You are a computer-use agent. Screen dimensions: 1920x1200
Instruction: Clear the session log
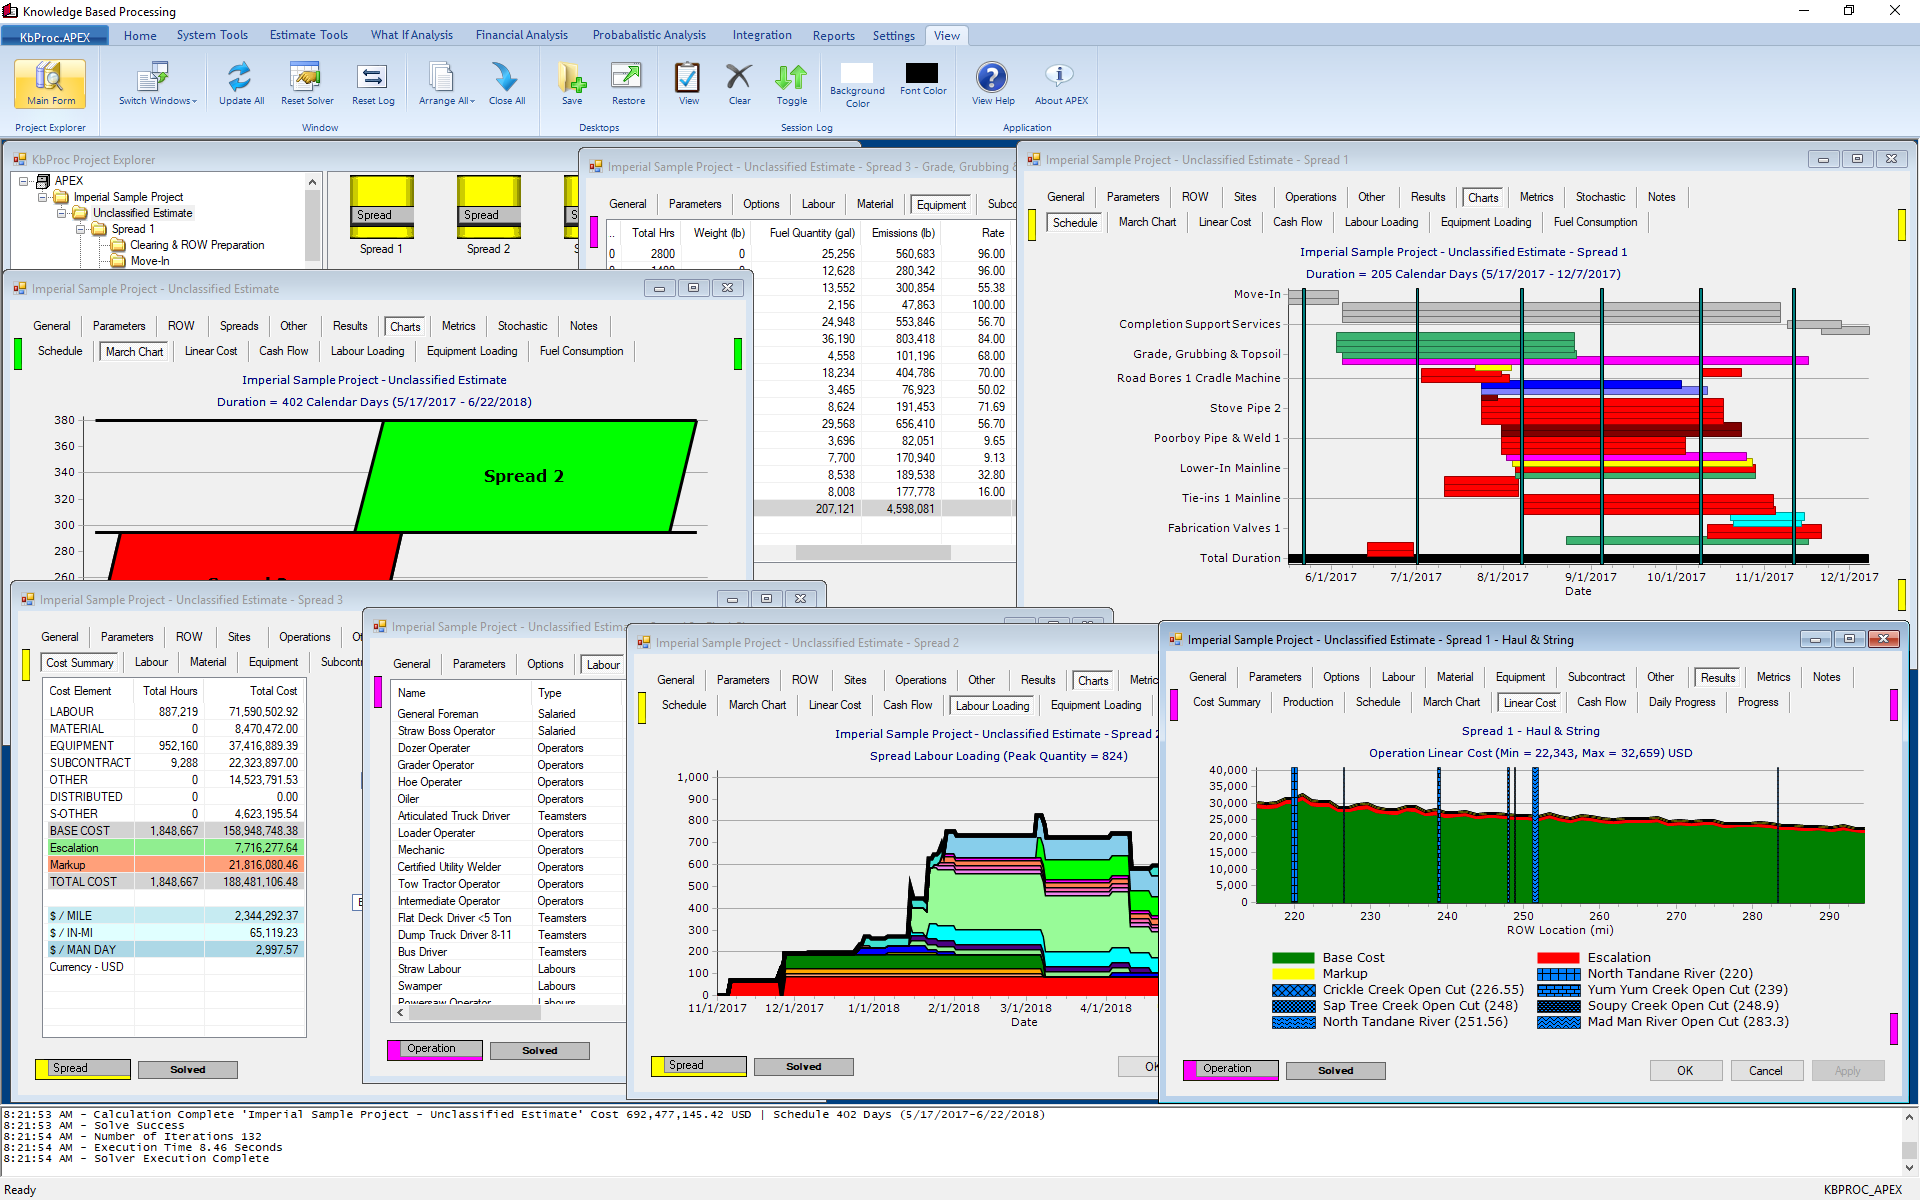[x=739, y=83]
